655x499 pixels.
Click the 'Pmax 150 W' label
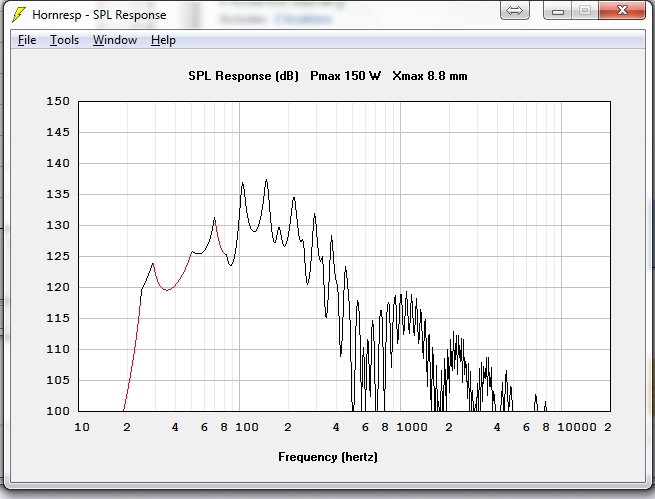(345, 76)
